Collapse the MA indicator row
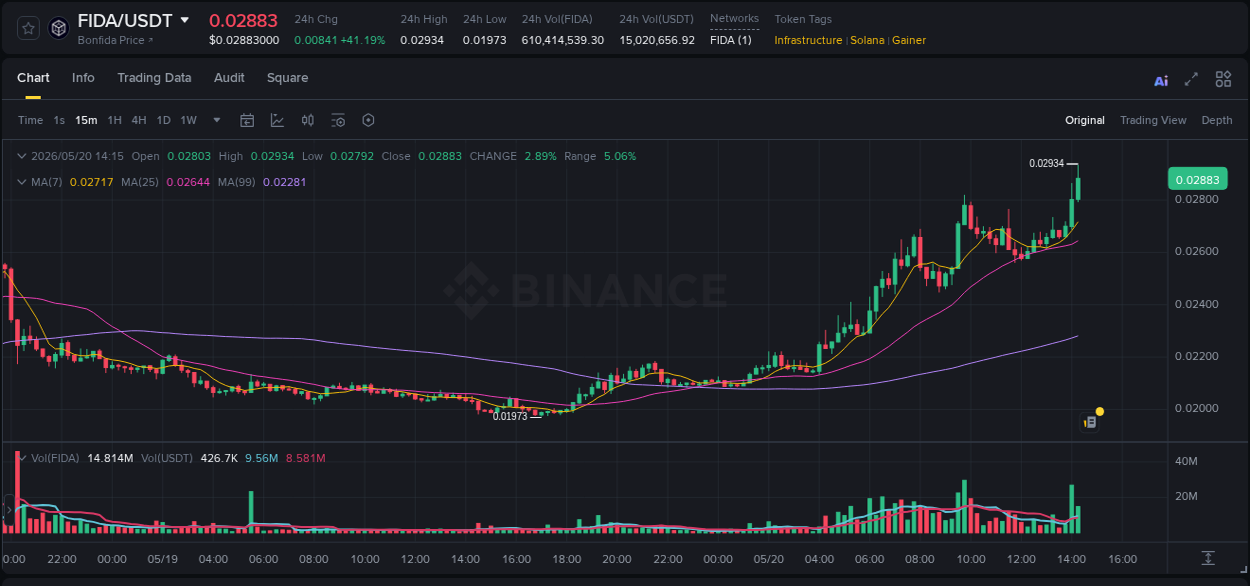1250x586 pixels. (x=22, y=182)
